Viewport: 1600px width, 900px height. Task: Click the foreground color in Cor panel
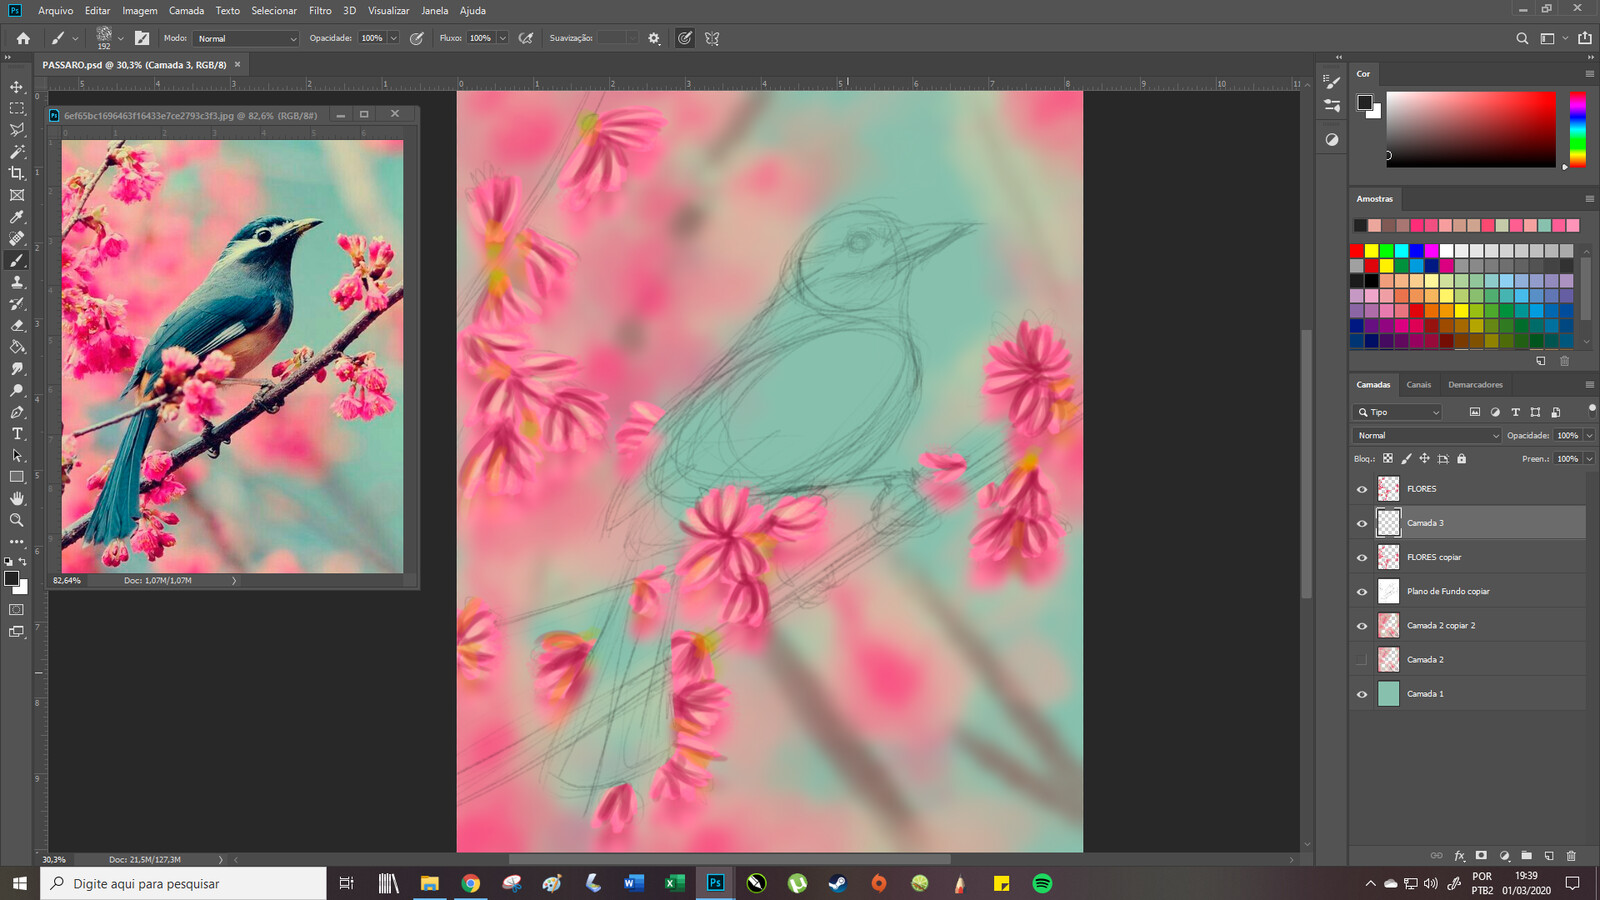[1364, 102]
